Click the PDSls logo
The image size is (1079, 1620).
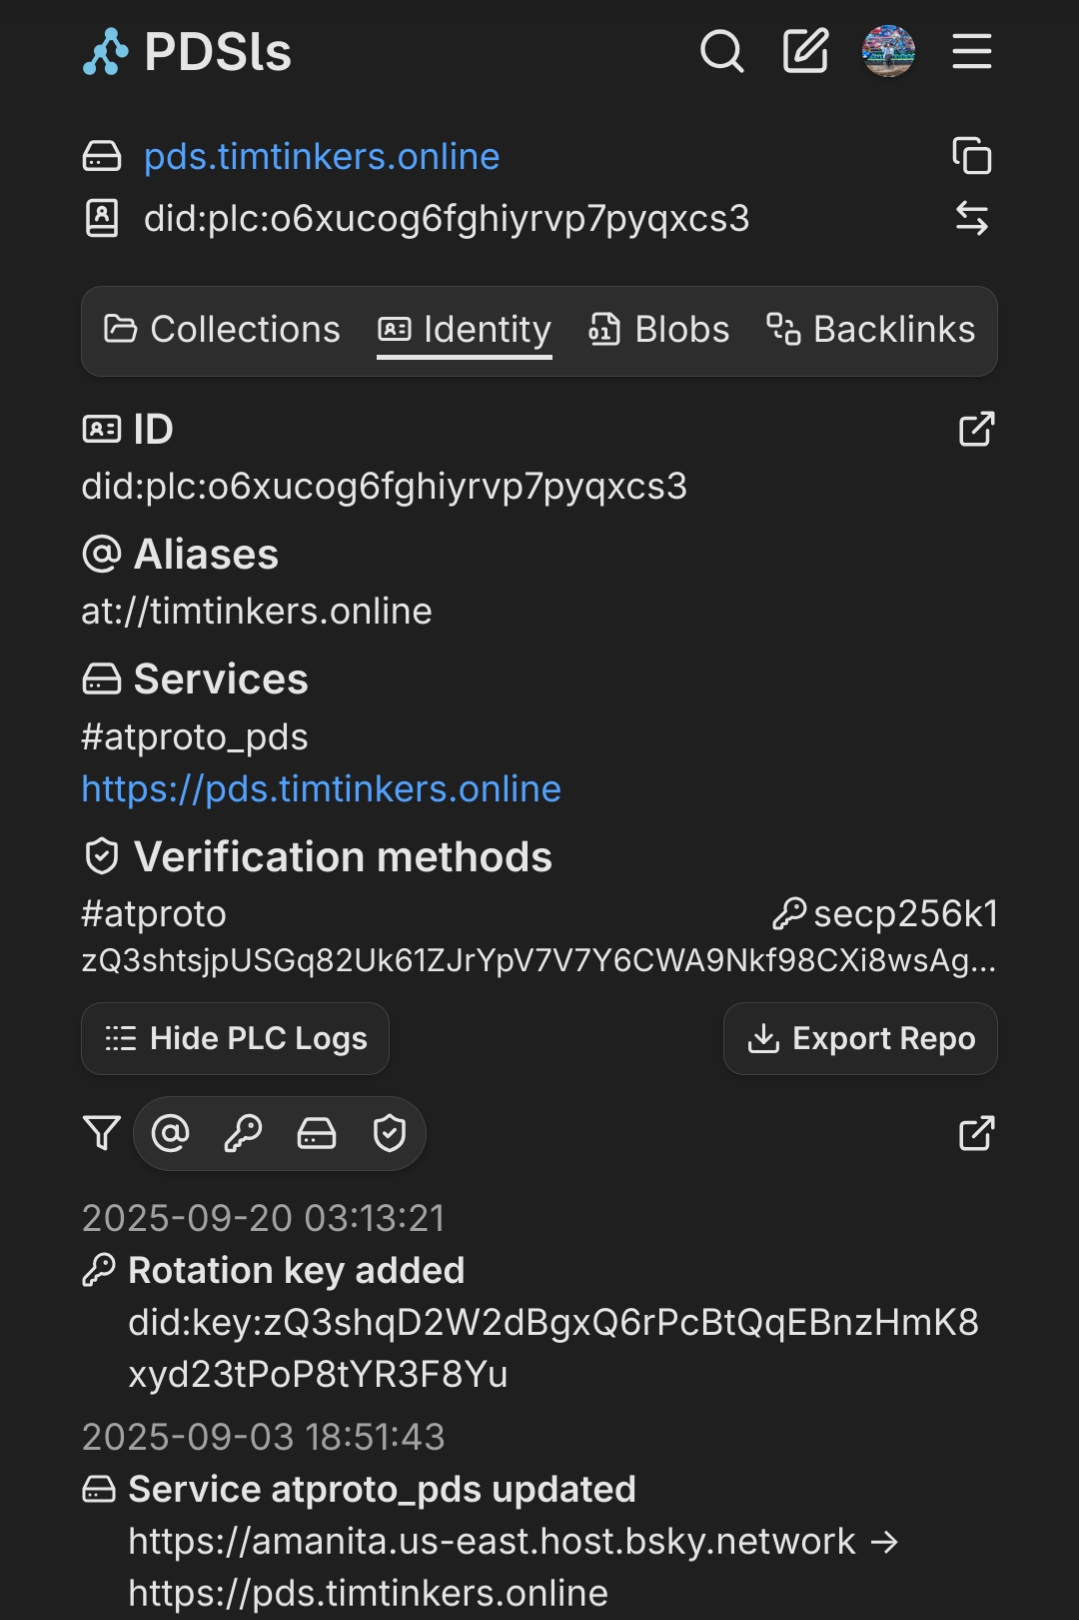click(188, 52)
